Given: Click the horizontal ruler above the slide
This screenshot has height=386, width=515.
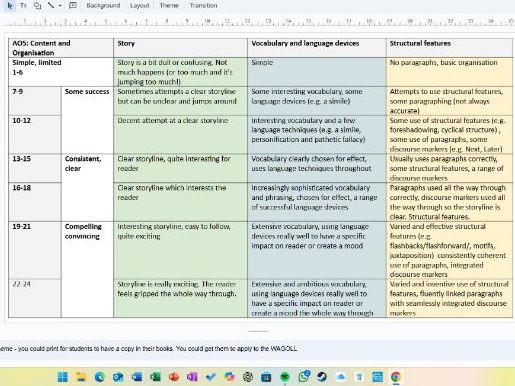Looking at the screenshot, I should [x=257, y=21].
